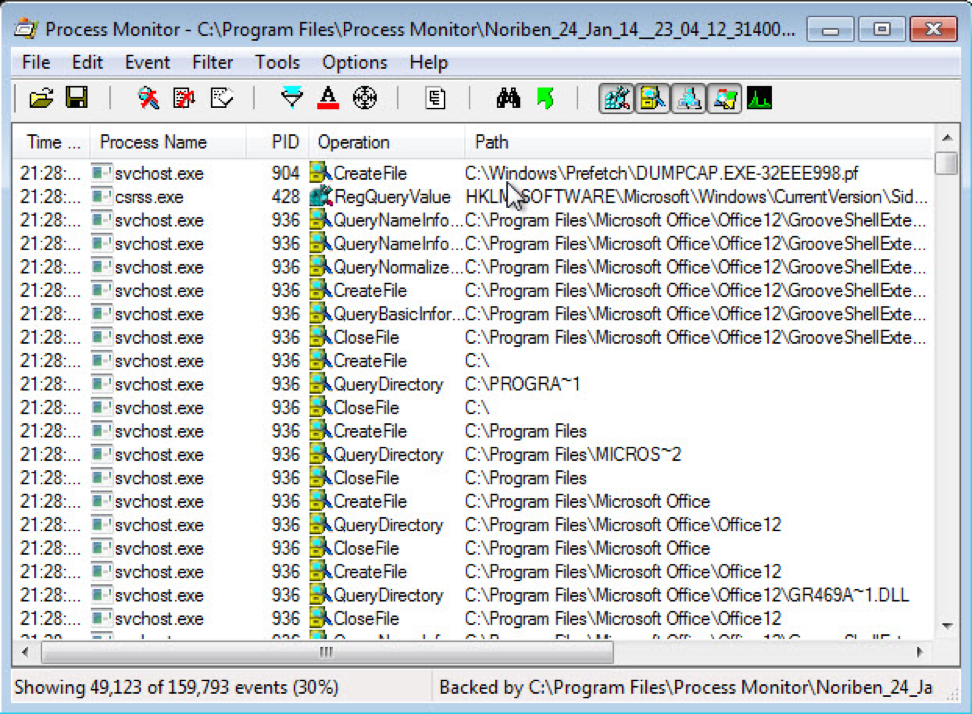
Task: Click the Operation column header
Action: [353, 142]
